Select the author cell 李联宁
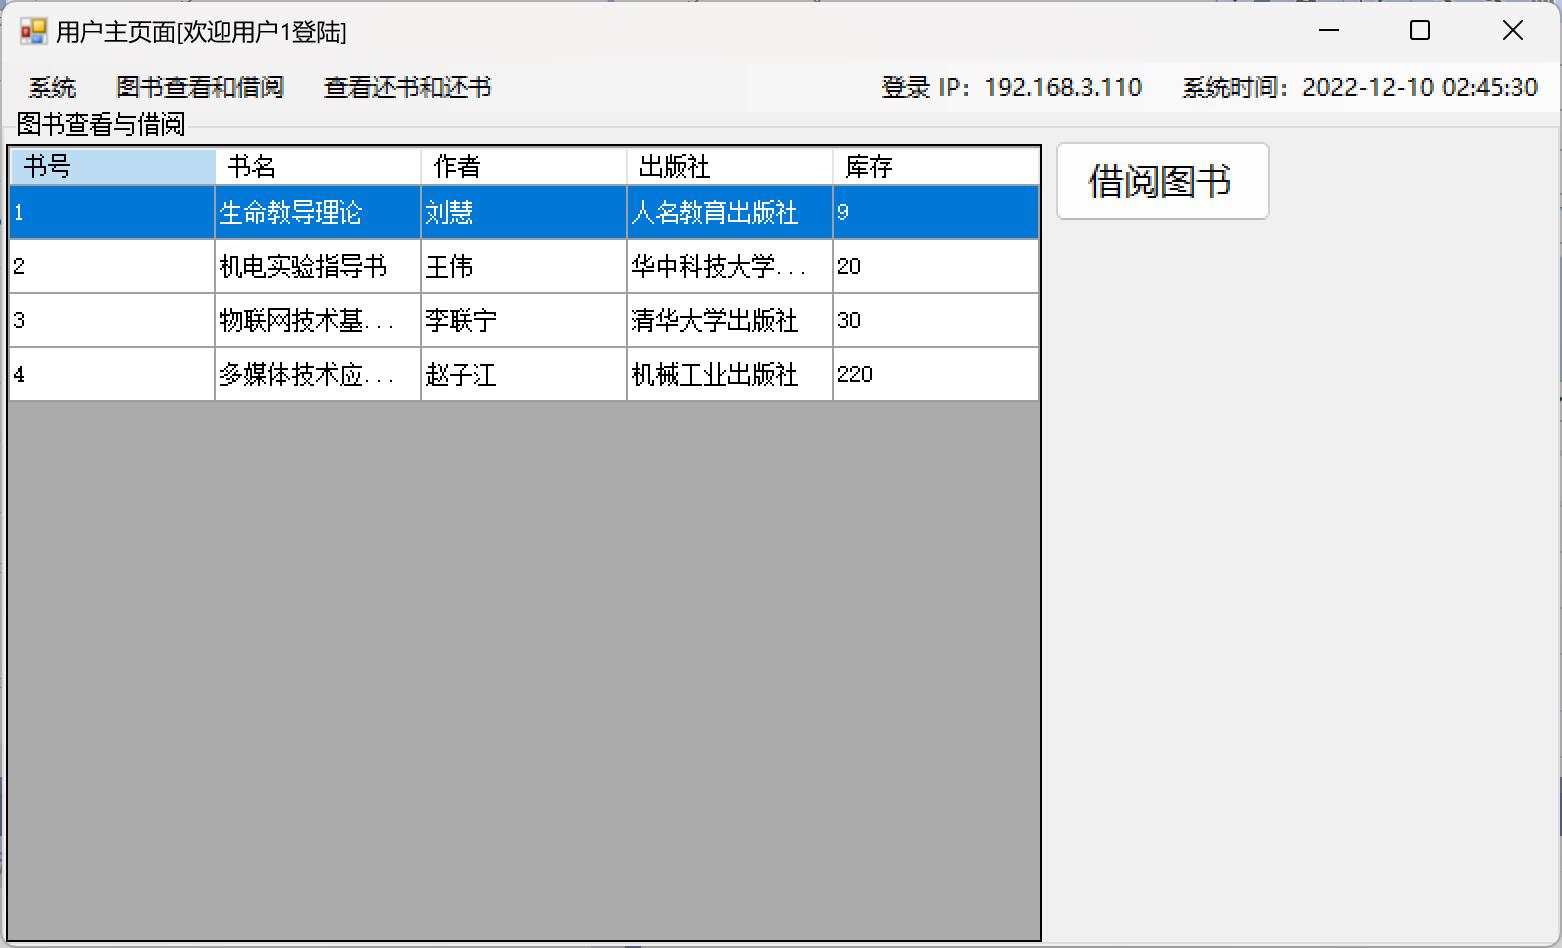 coord(524,320)
